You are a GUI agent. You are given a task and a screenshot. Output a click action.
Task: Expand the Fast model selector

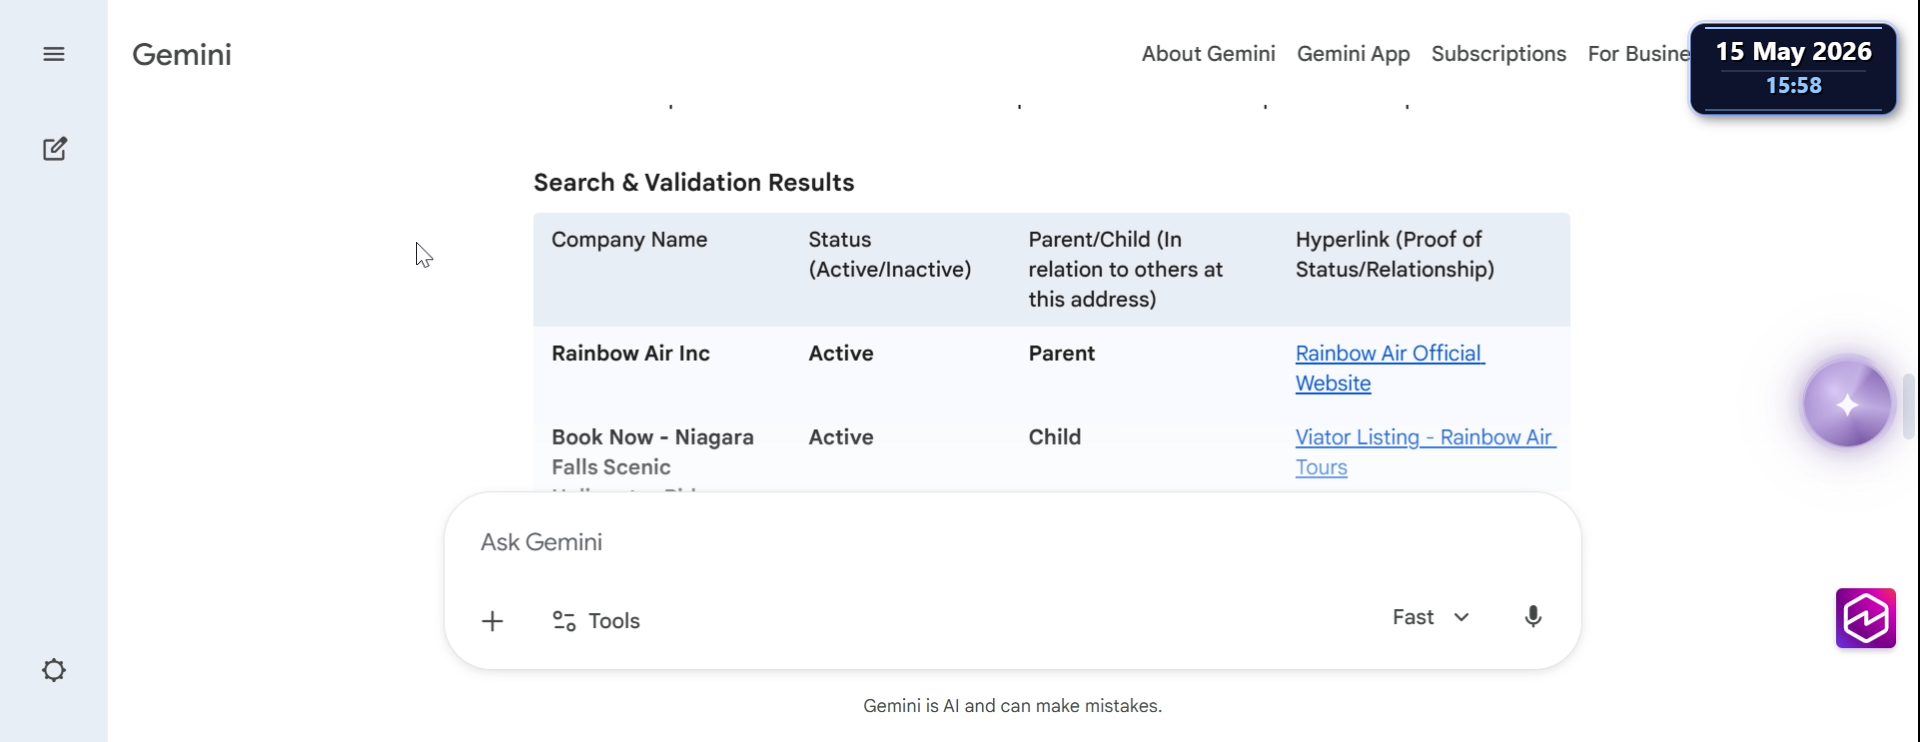pos(1431,617)
